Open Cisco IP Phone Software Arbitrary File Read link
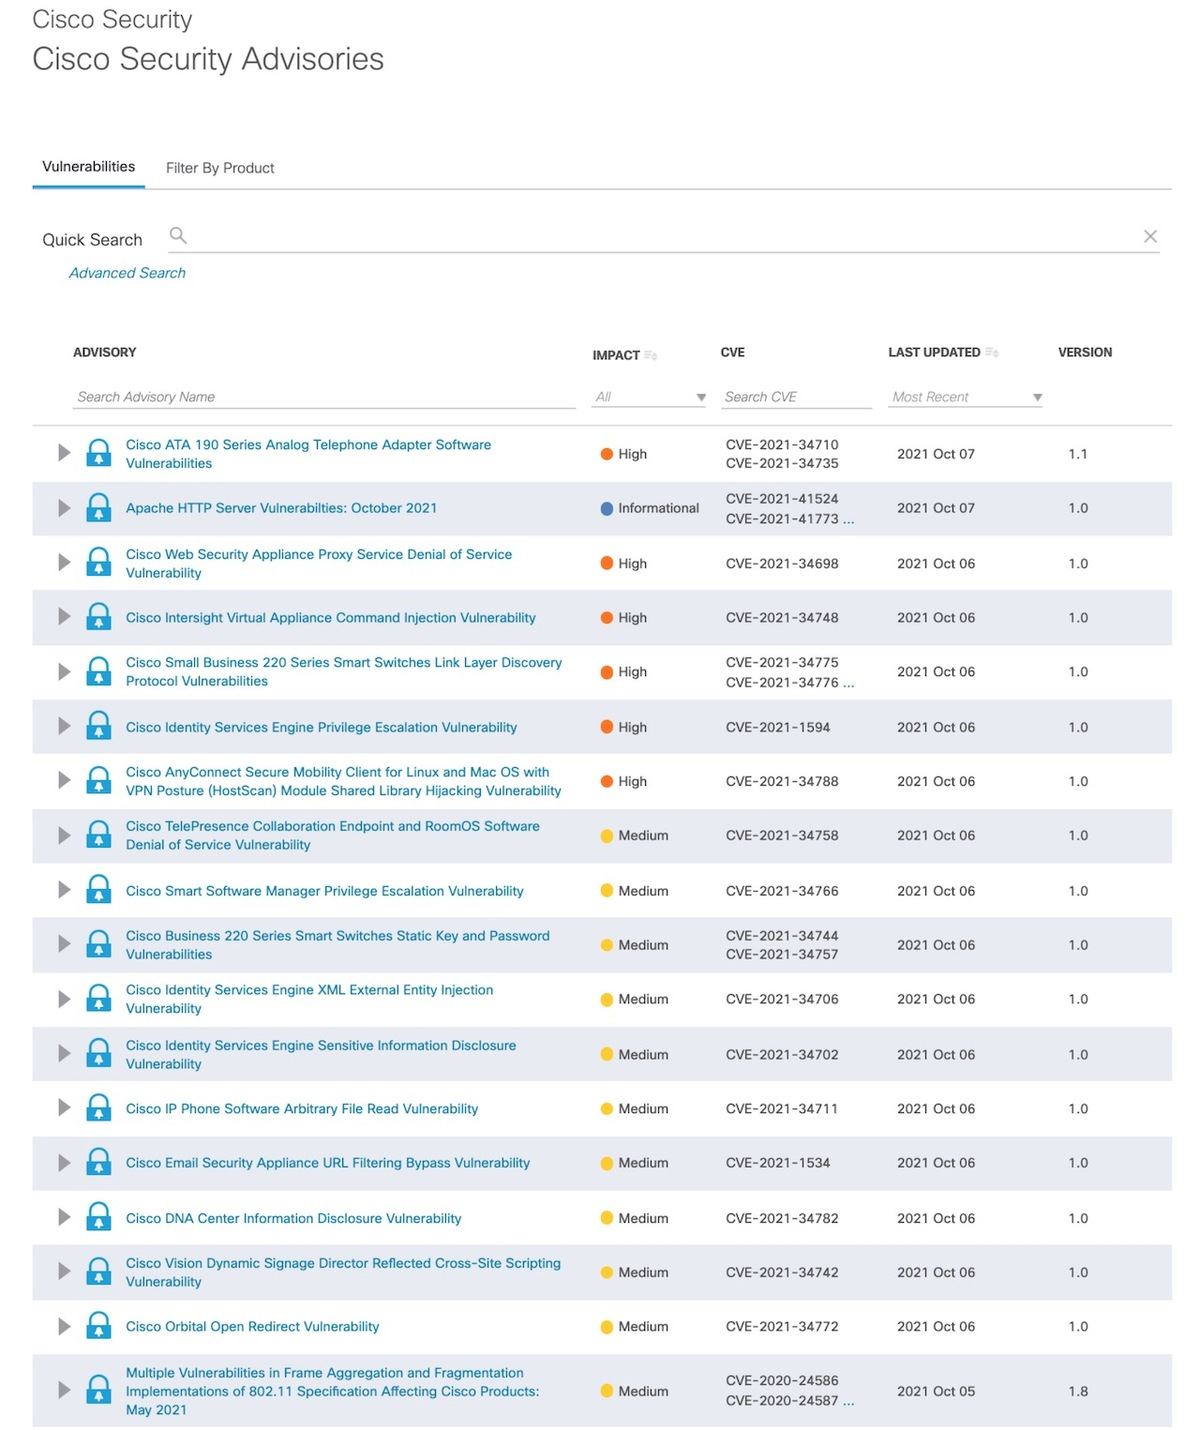Image resolution: width=1200 pixels, height=1430 pixels. pos(302,1109)
